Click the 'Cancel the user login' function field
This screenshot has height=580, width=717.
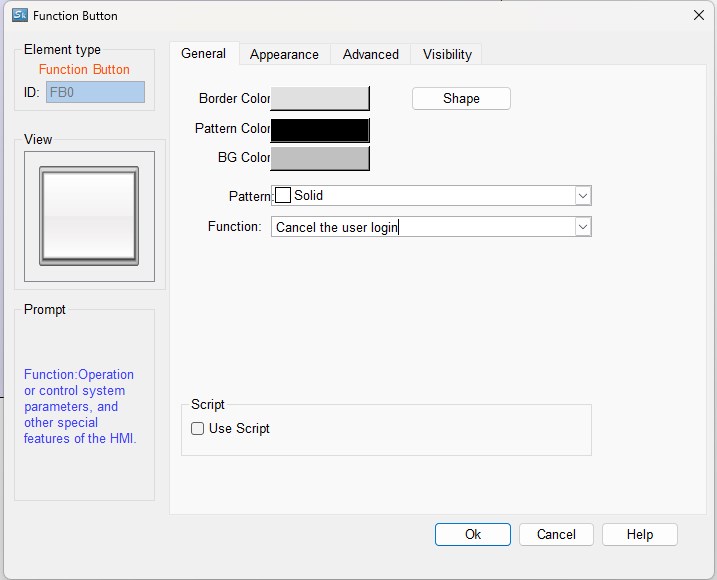pyautogui.click(x=420, y=227)
